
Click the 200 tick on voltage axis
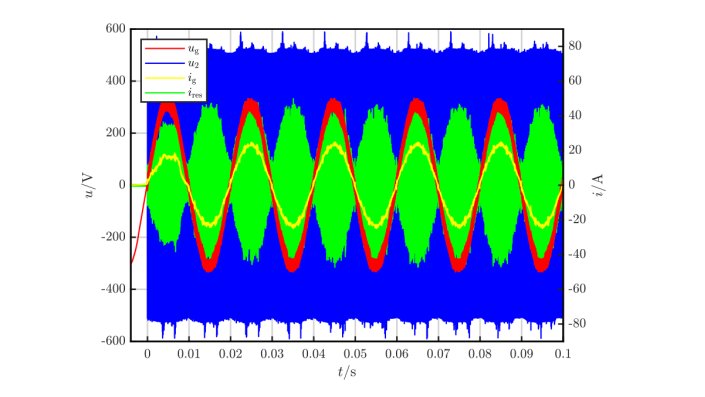coord(116,133)
